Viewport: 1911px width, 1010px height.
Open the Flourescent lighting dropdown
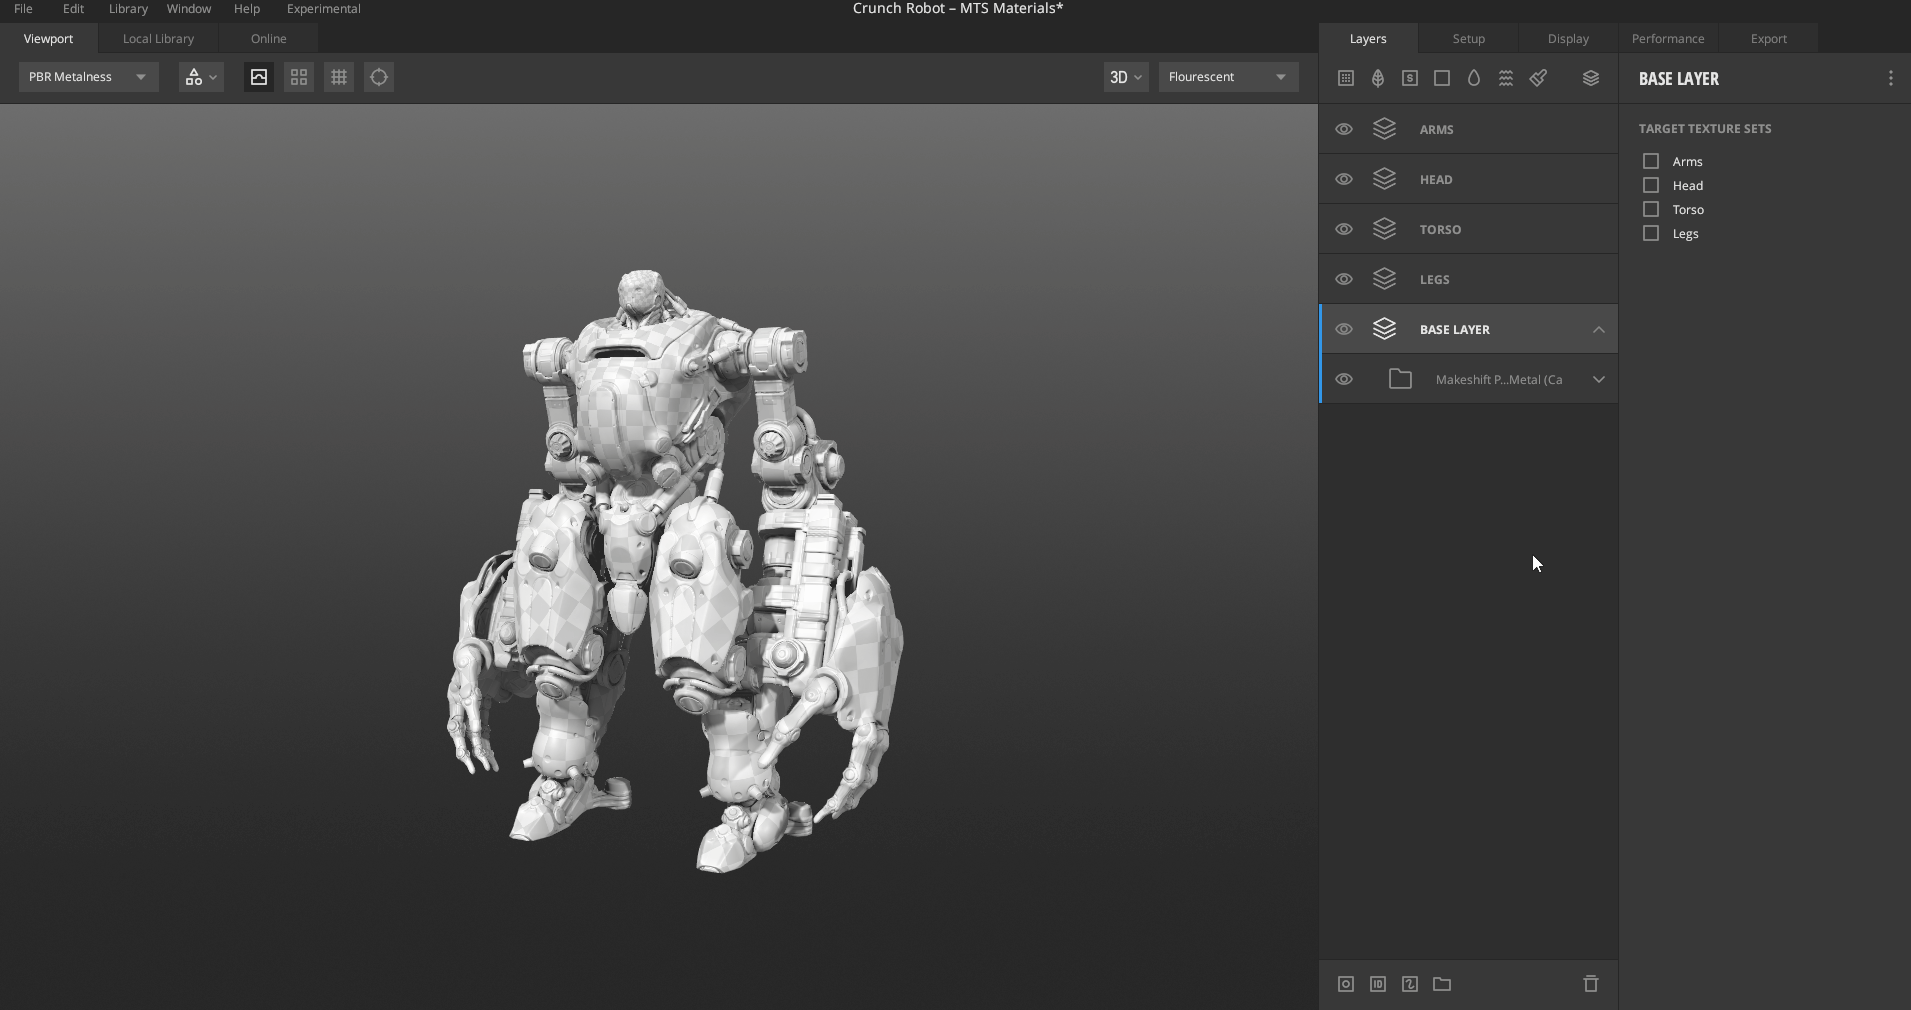pos(1228,77)
